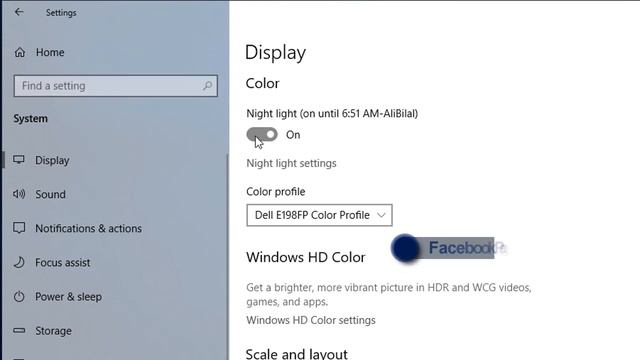
Task: Click the 'Color profile' label
Action: click(276, 192)
